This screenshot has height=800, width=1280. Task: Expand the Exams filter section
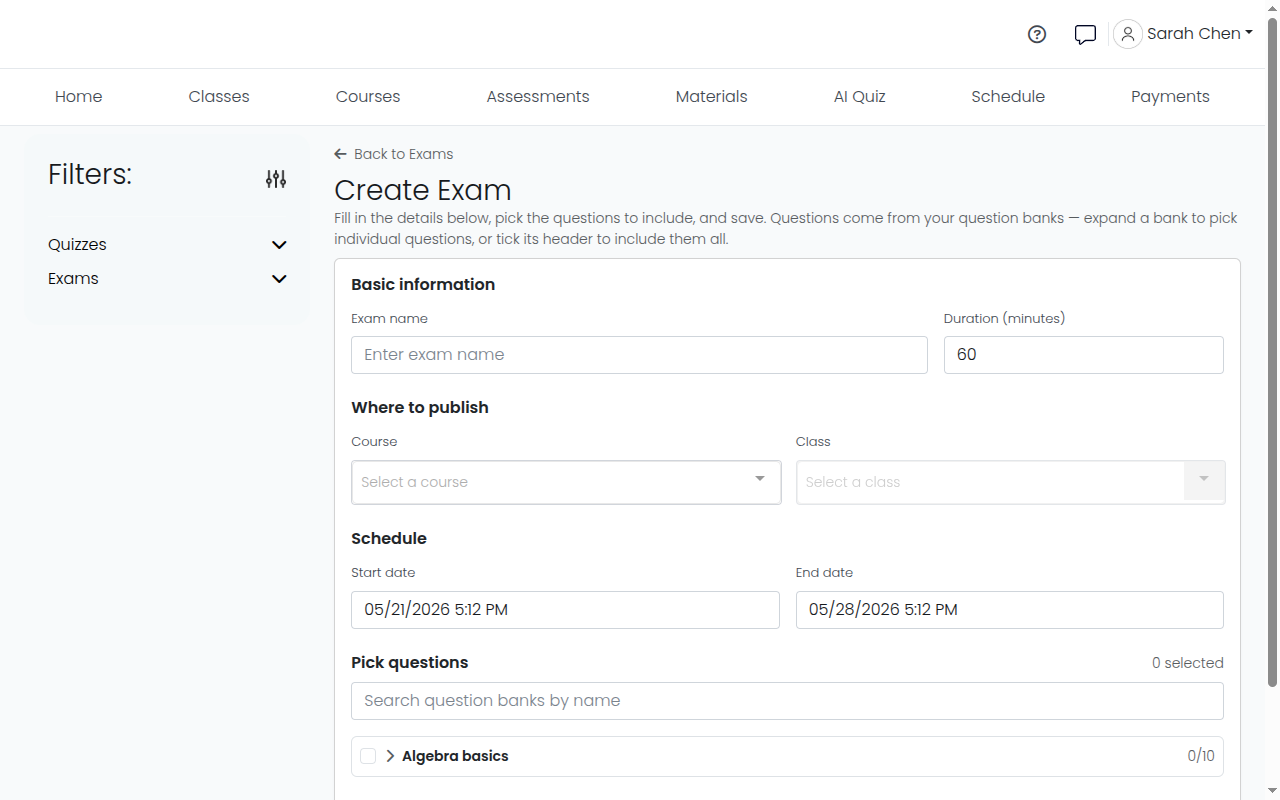tap(279, 279)
